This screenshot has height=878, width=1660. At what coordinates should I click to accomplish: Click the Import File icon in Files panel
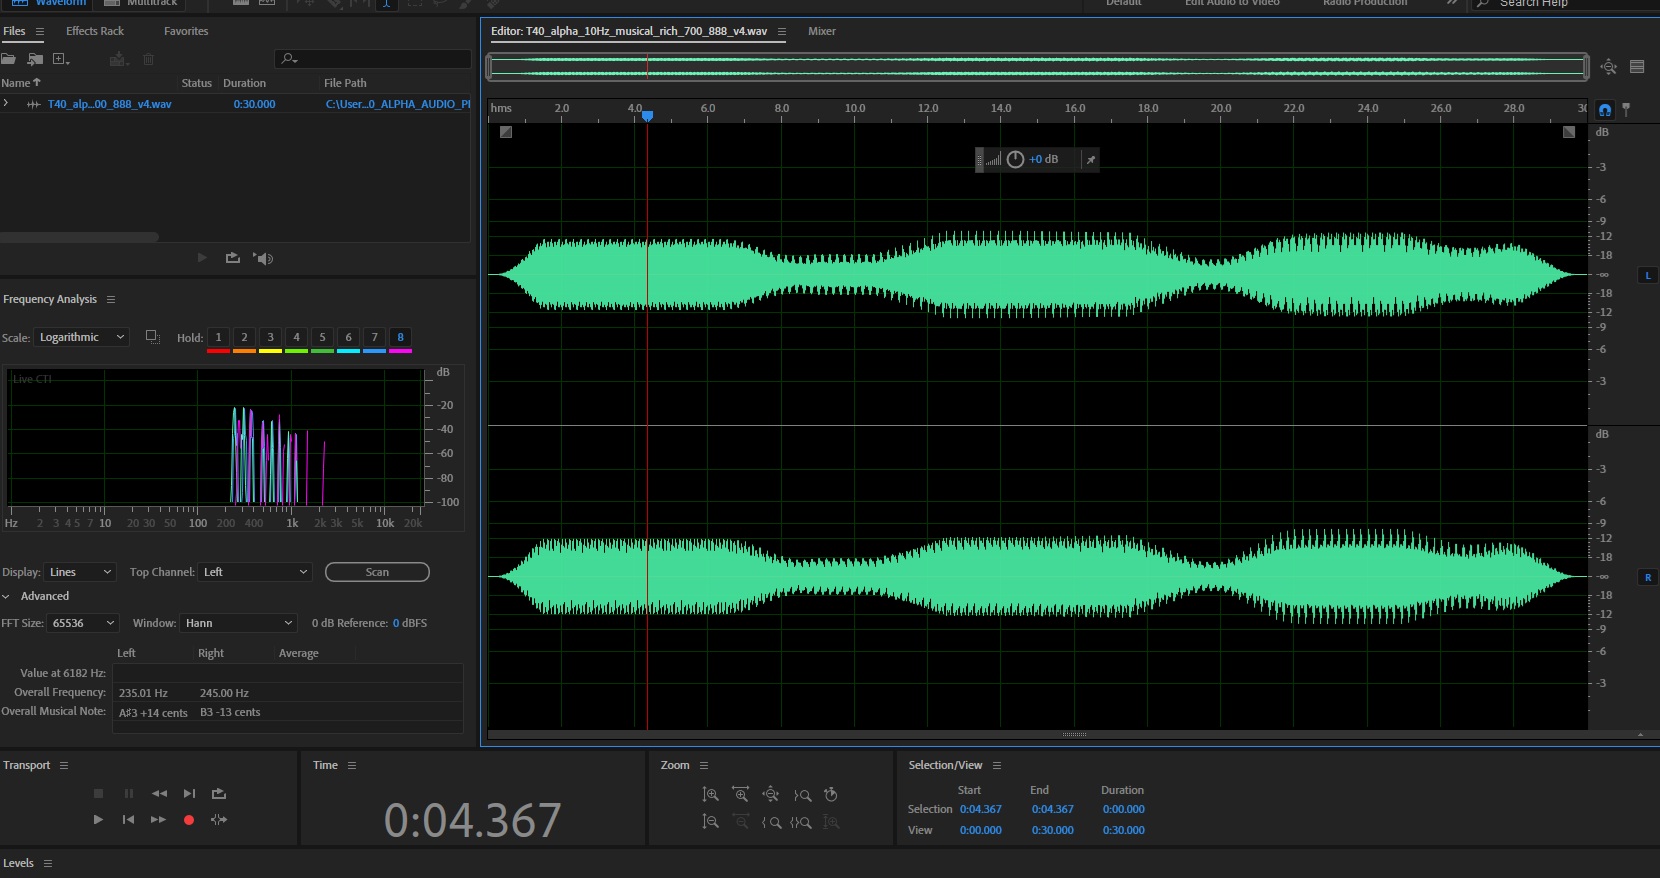35,59
